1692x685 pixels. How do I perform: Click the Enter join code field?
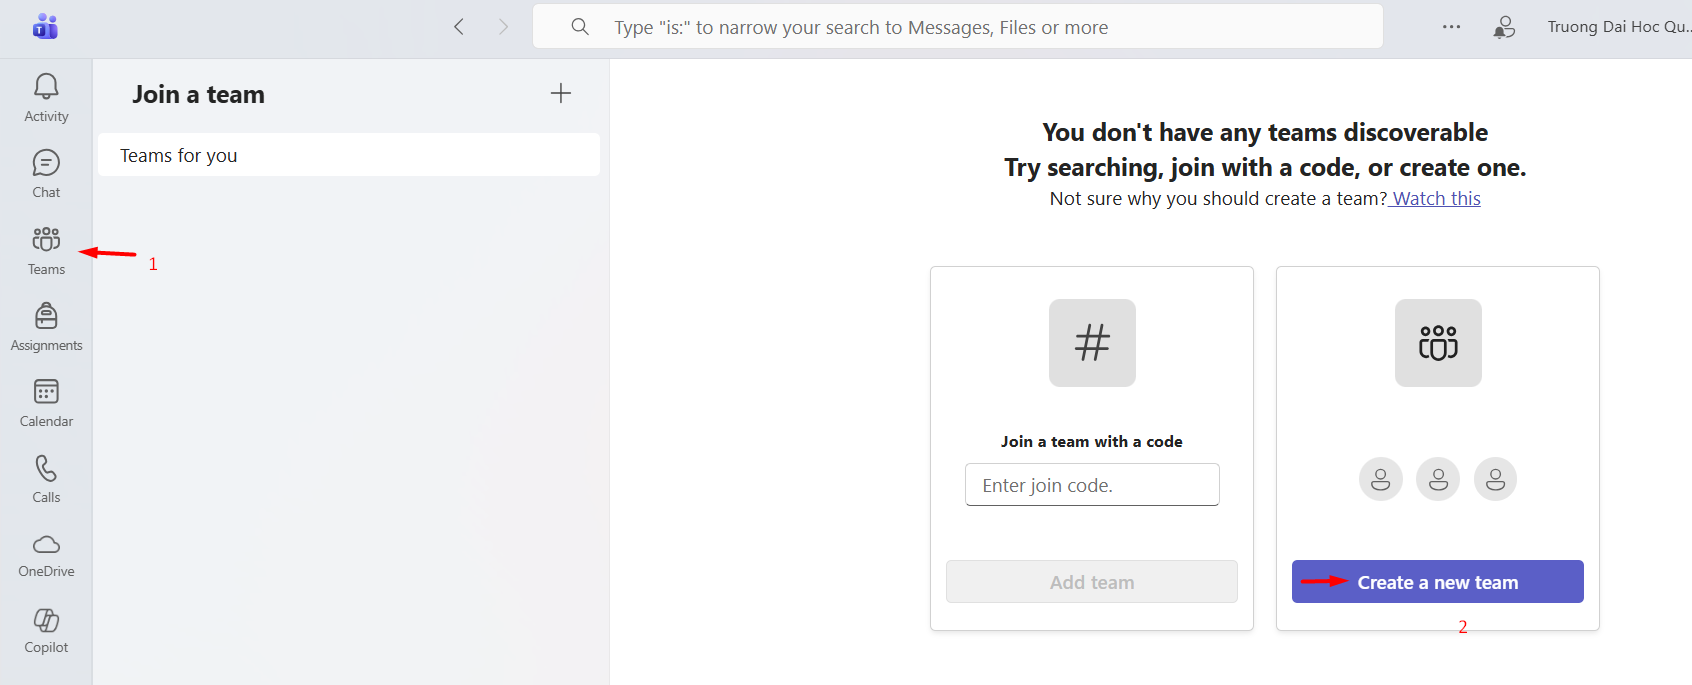click(x=1091, y=485)
